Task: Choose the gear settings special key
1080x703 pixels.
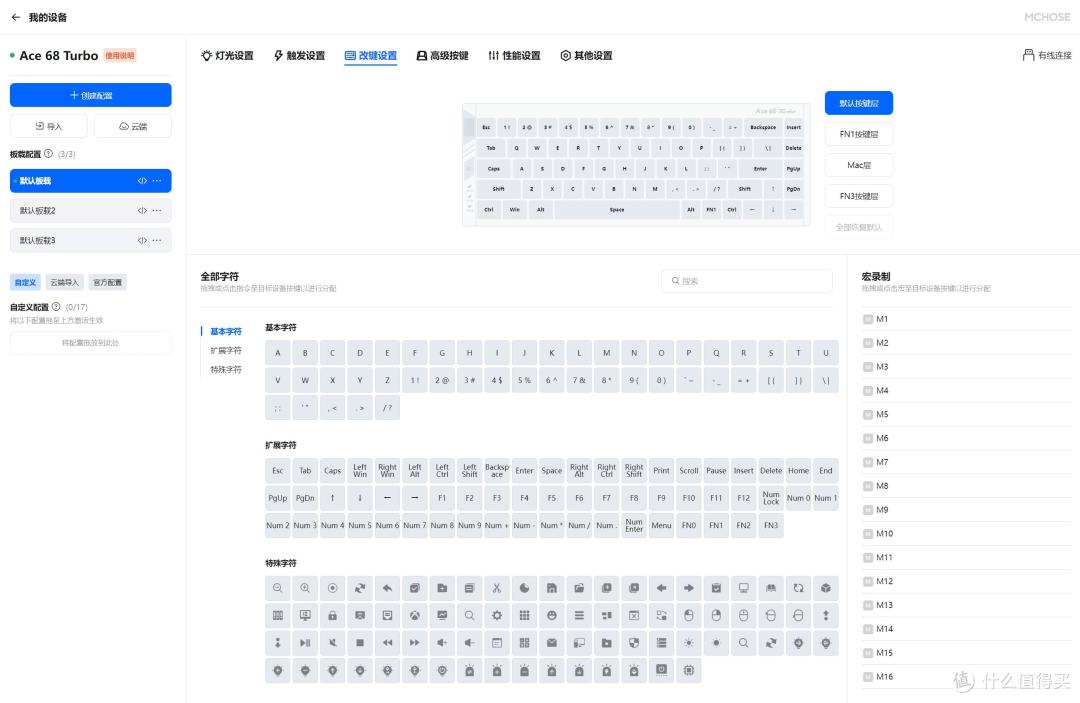Action: [497, 616]
